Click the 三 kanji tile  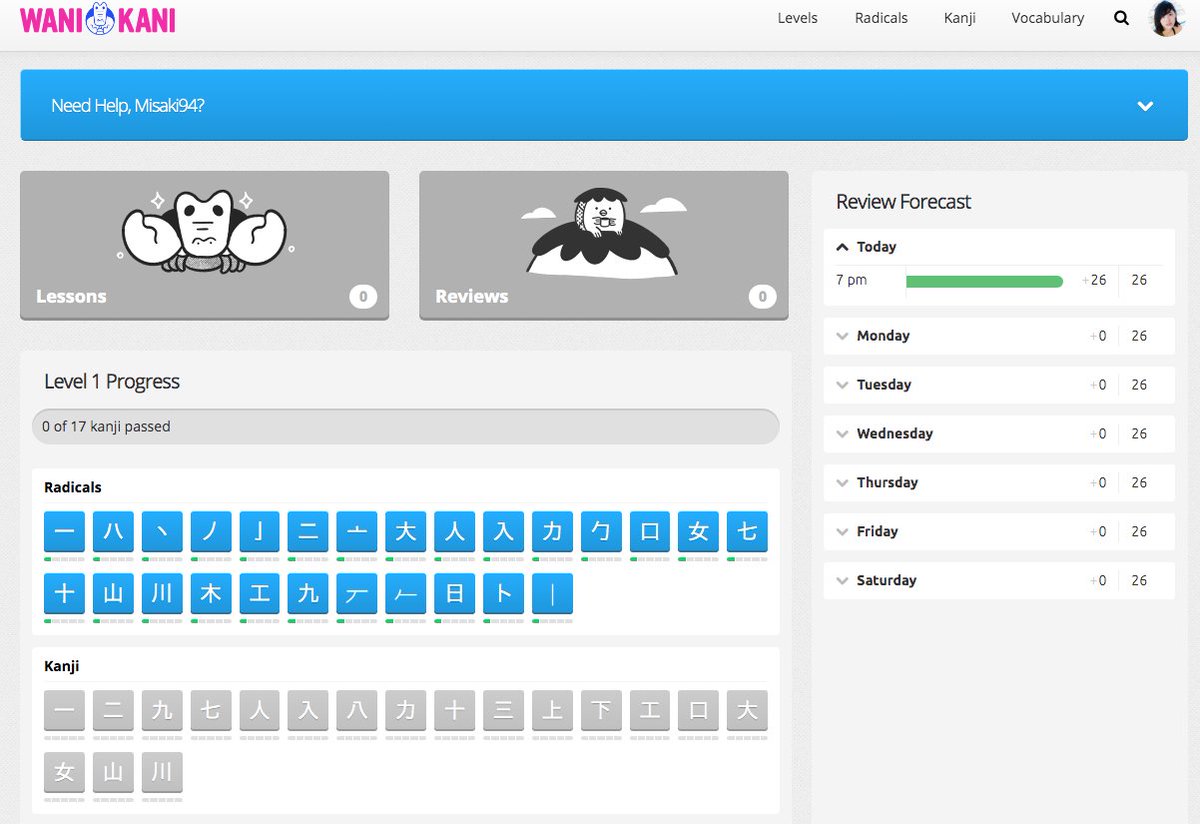[504, 710]
